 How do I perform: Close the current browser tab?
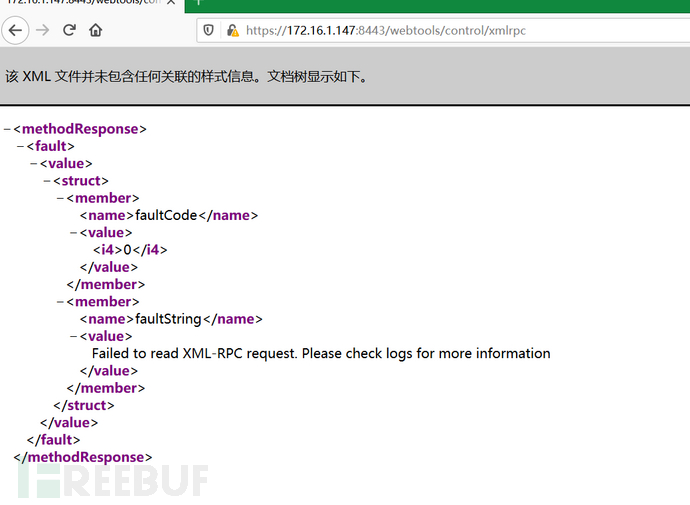point(171,2)
